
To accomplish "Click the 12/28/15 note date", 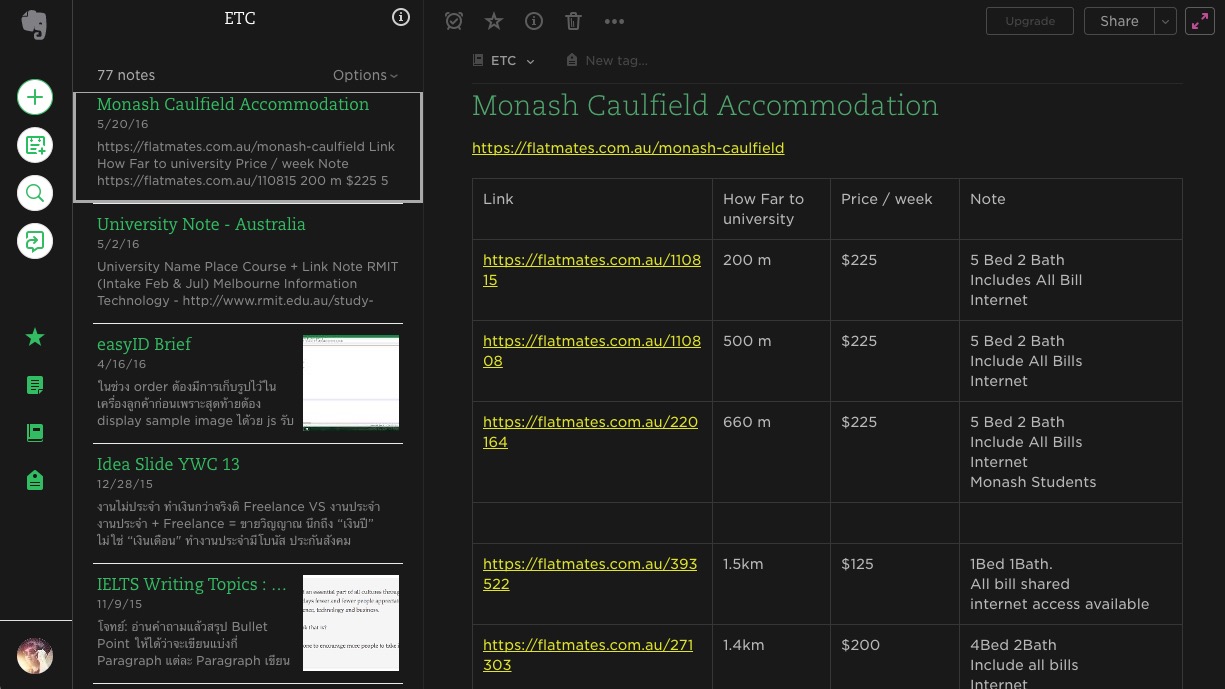I will coord(125,484).
